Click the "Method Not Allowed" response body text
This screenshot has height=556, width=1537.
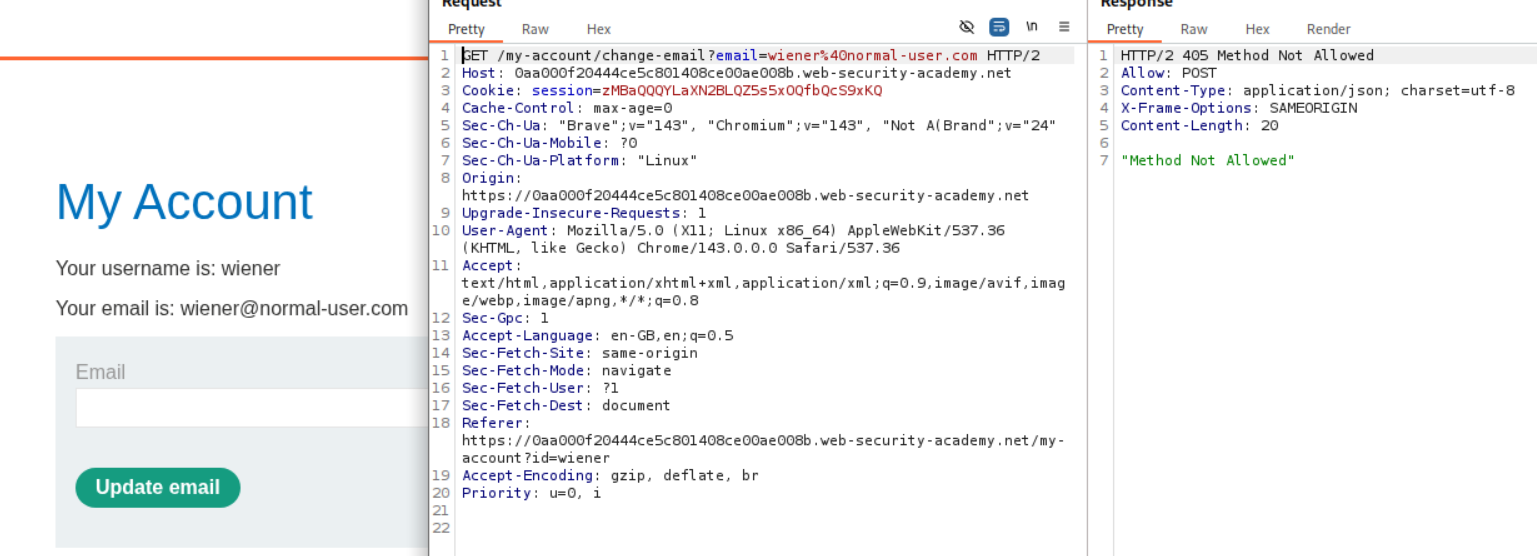[1207, 161]
